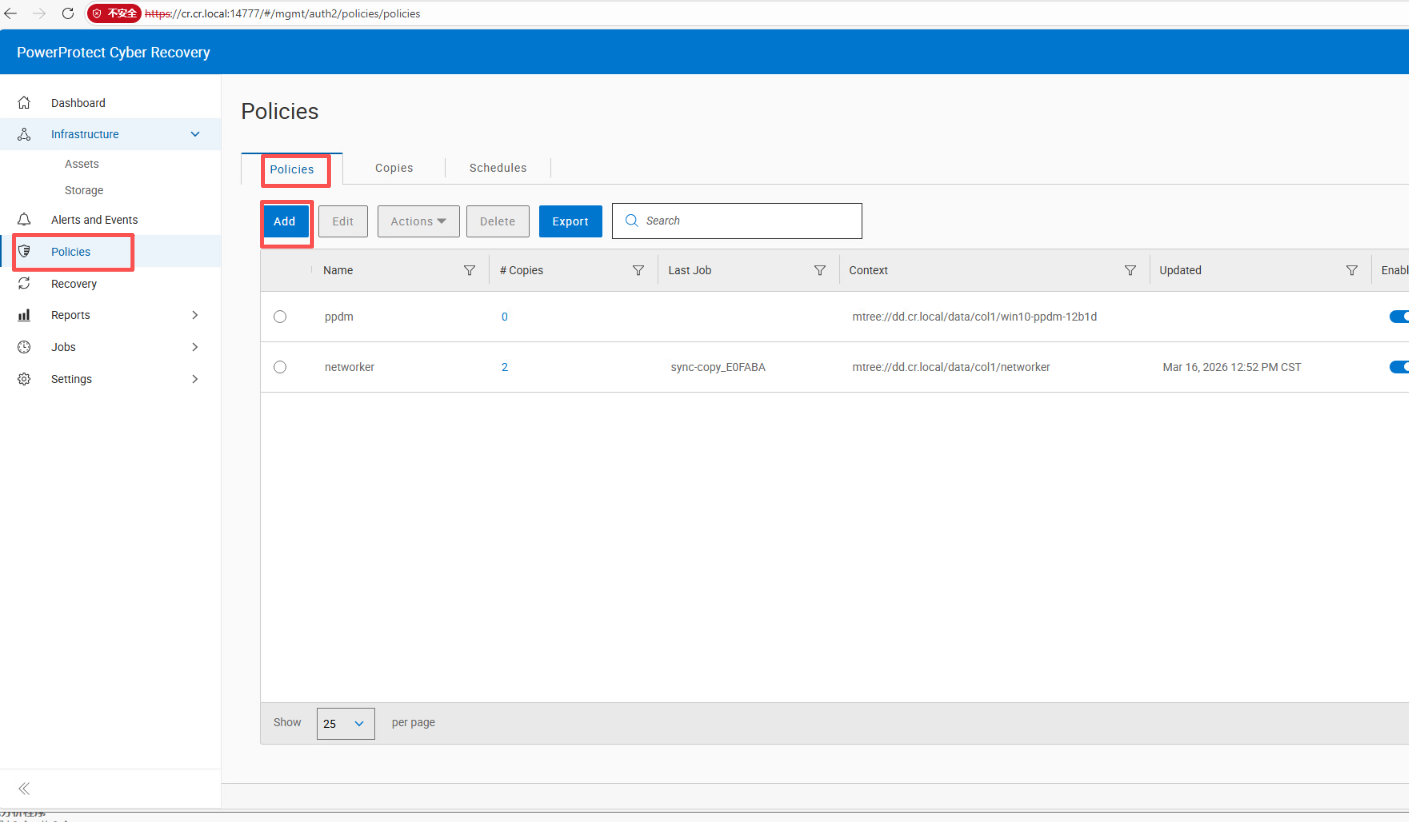Click the browser back arrow
The image size is (1409, 822).
11,13
